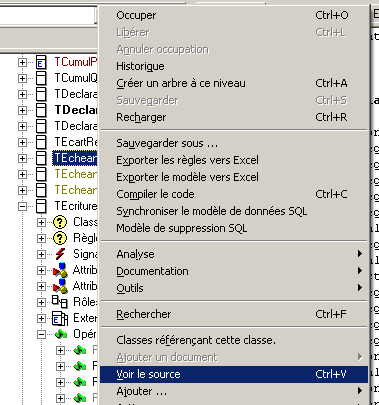Select the TEcriture tree item
This screenshot has height=405, width=379.
pyautogui.click(x=76, y=206)
